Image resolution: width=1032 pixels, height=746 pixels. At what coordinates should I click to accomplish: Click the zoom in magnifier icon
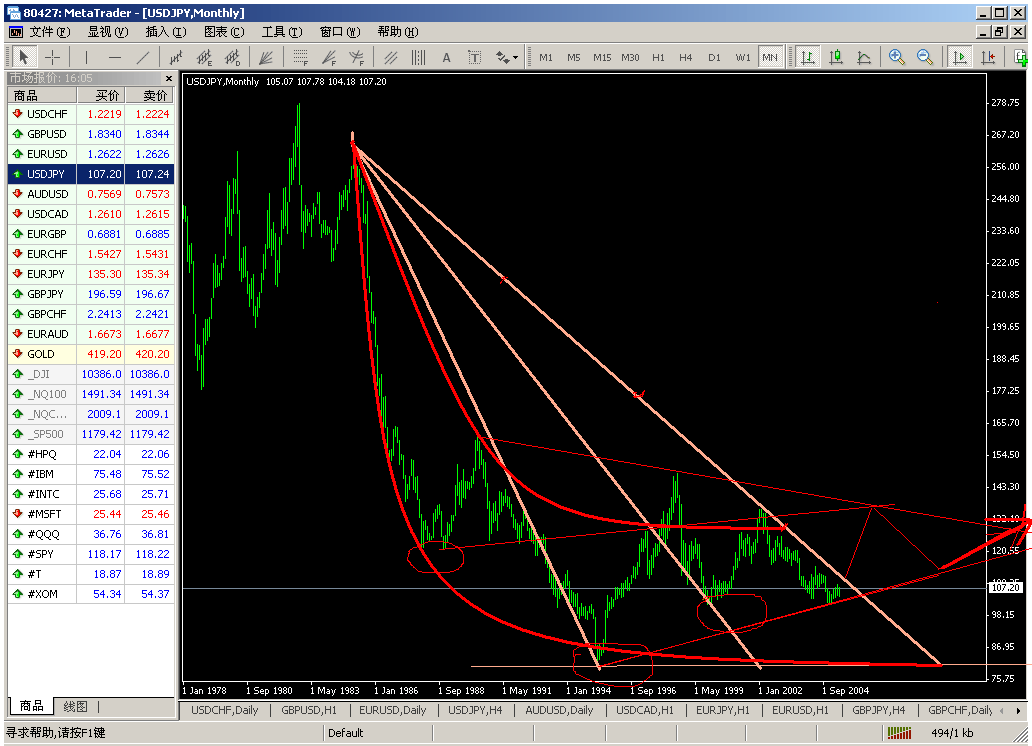pyautogui.click(x=897, y=57)
